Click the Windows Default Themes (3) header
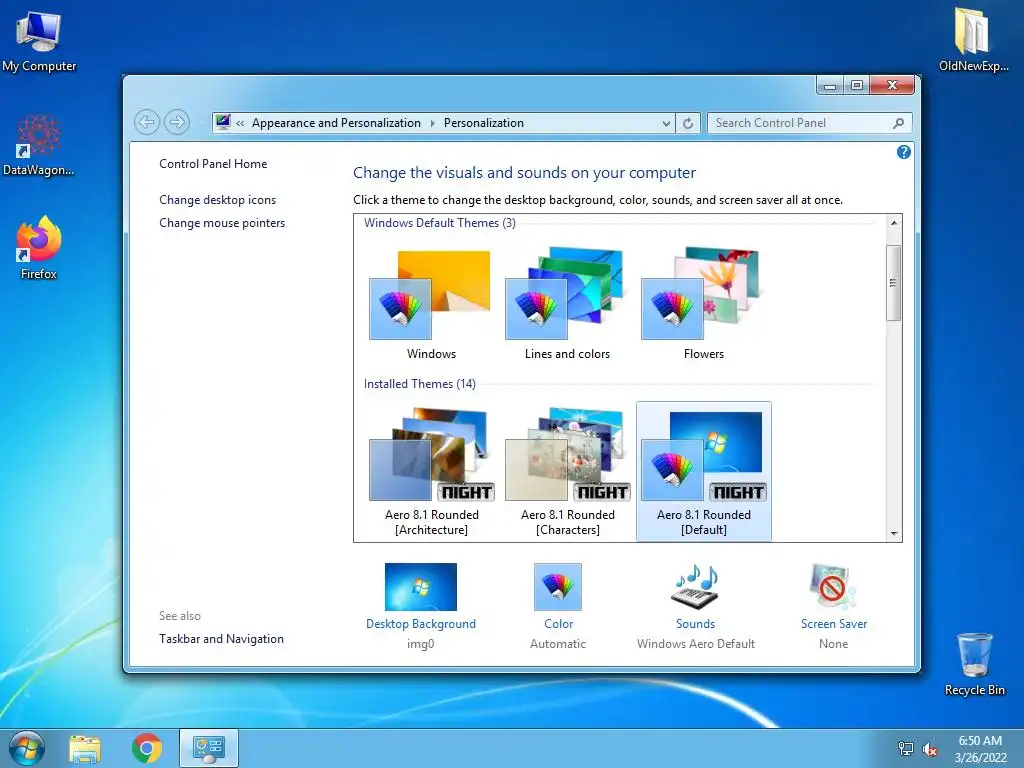This screenshot has height=768, width=1024. pyautogui.click(x=440, y=223)
